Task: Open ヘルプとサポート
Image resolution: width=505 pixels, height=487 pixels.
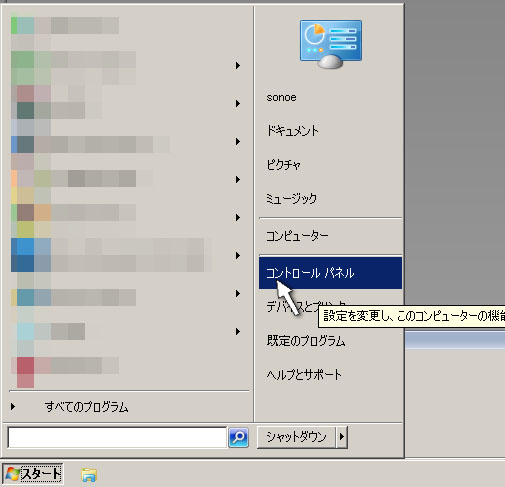Action: point(304,375)
